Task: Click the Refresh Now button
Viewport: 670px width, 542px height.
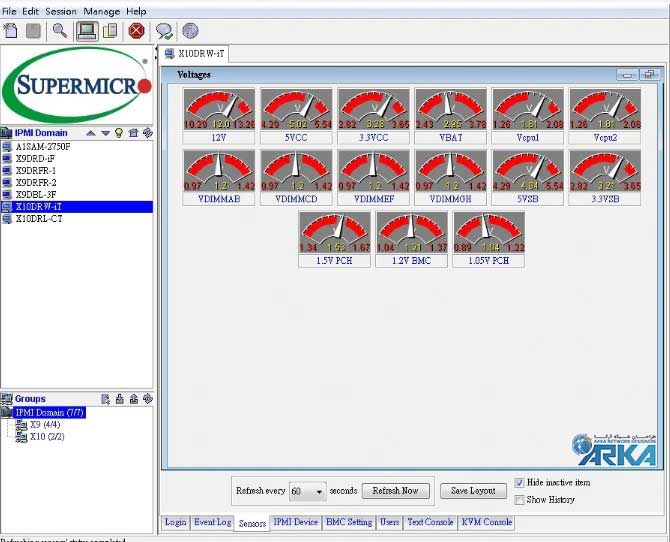Action: (x=395, y=491)
